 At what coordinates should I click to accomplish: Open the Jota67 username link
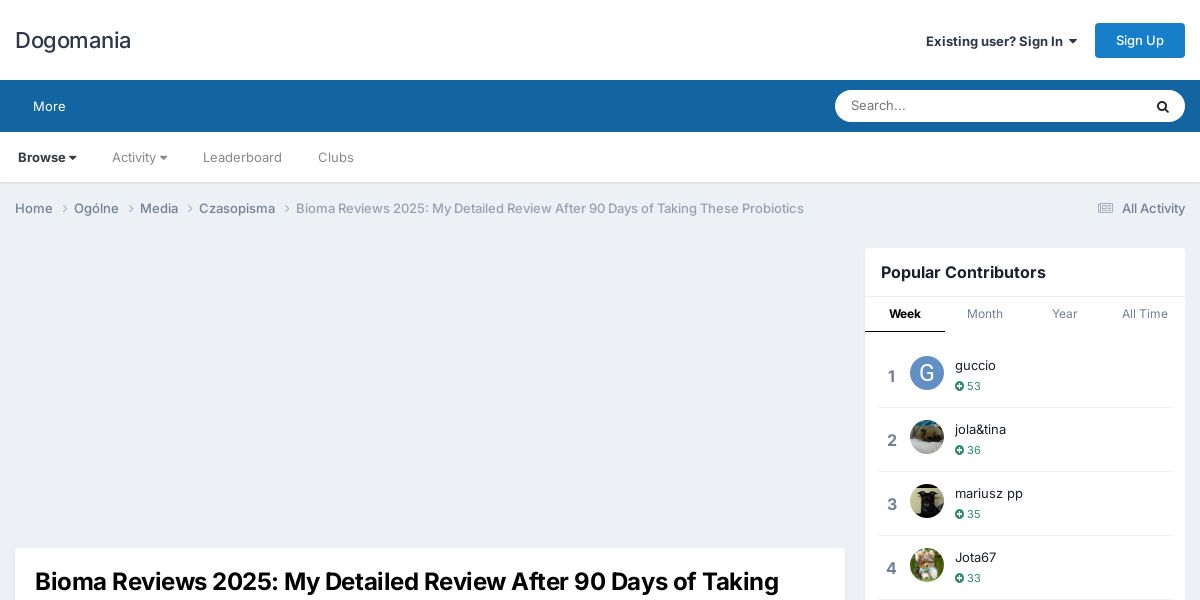point(975,557)
